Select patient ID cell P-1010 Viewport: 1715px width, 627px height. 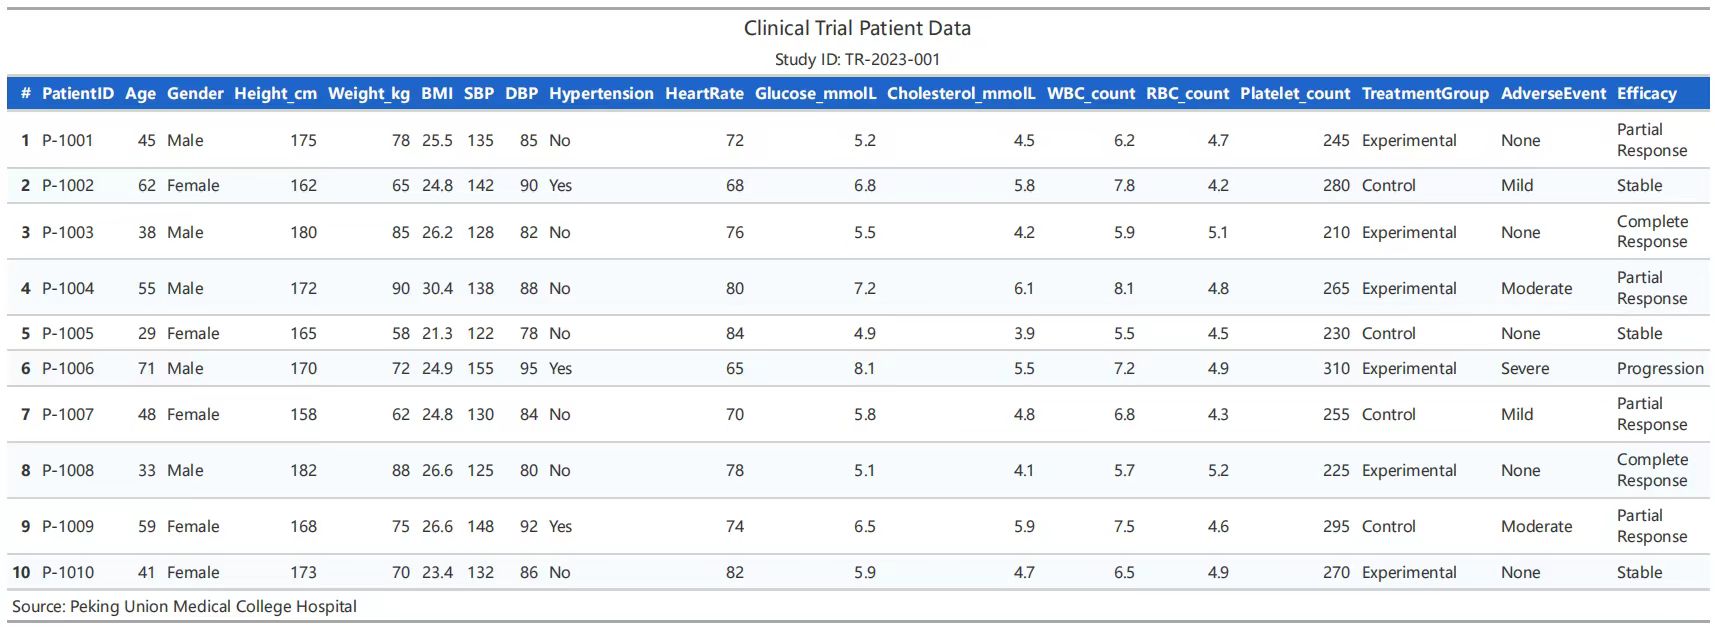point(68,572)
